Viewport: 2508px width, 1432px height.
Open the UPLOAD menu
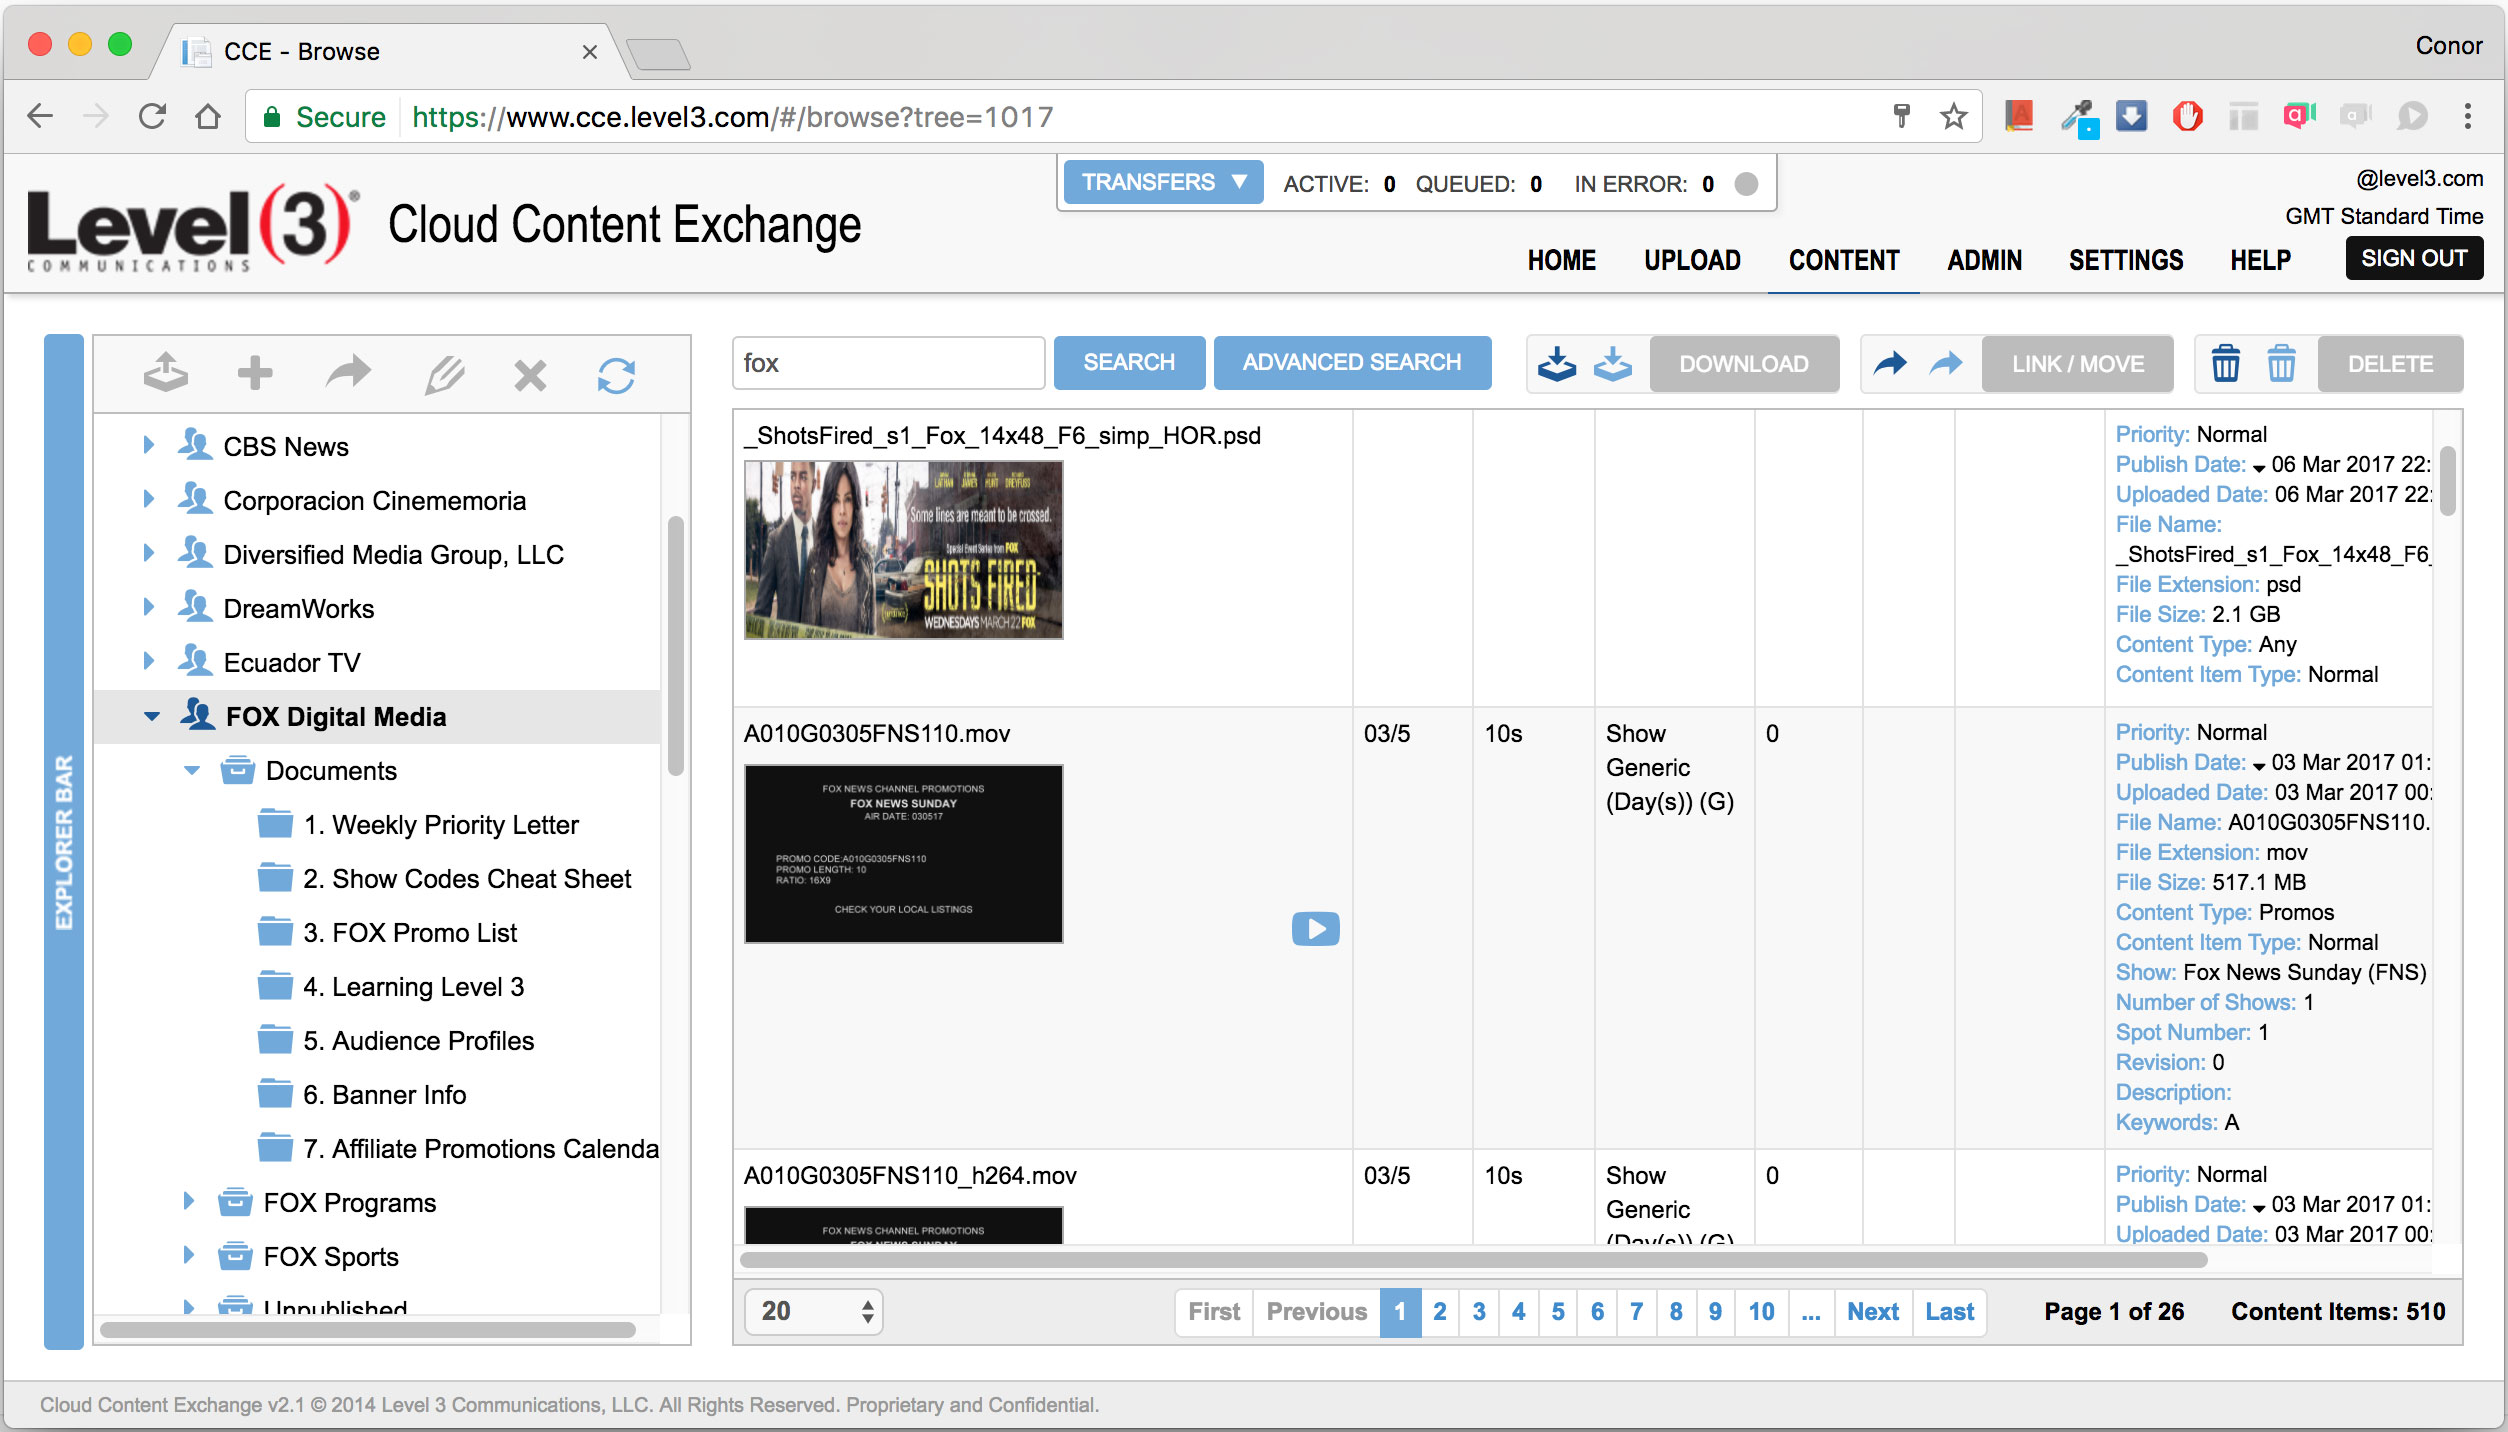click(x=1692, y=260)
